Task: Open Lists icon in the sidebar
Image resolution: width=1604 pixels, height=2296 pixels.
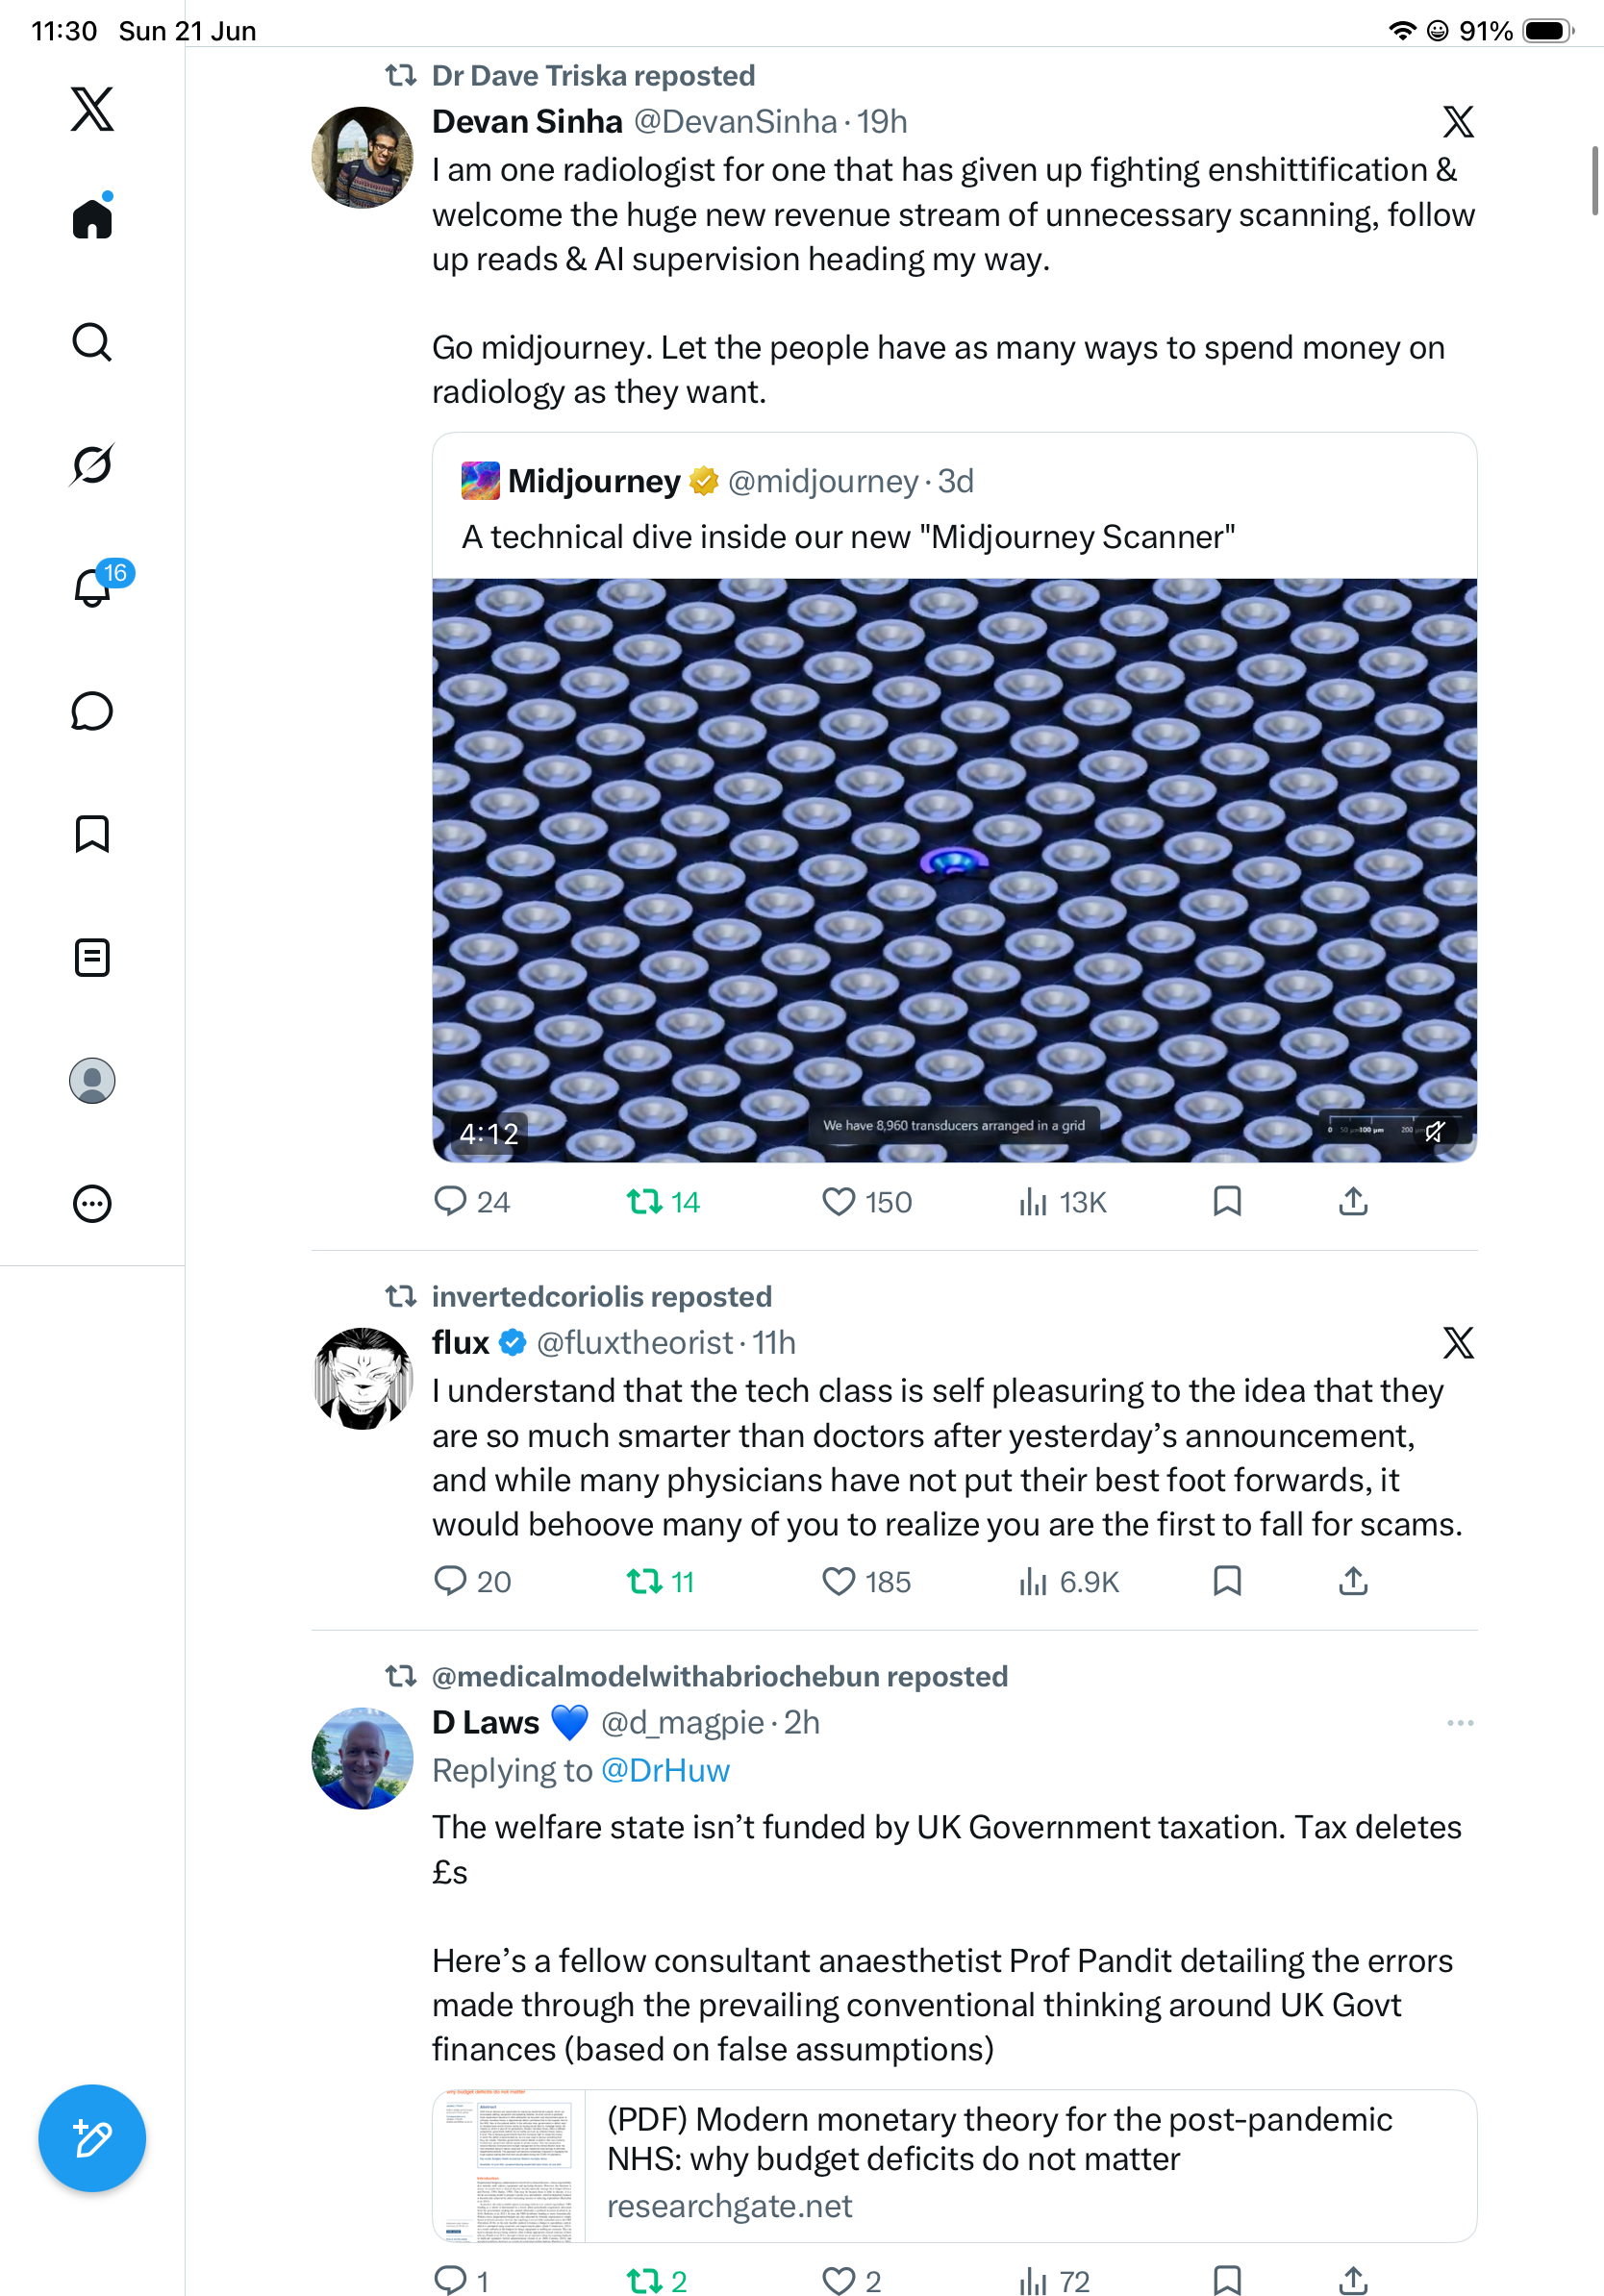Action: tap(92, 957)
